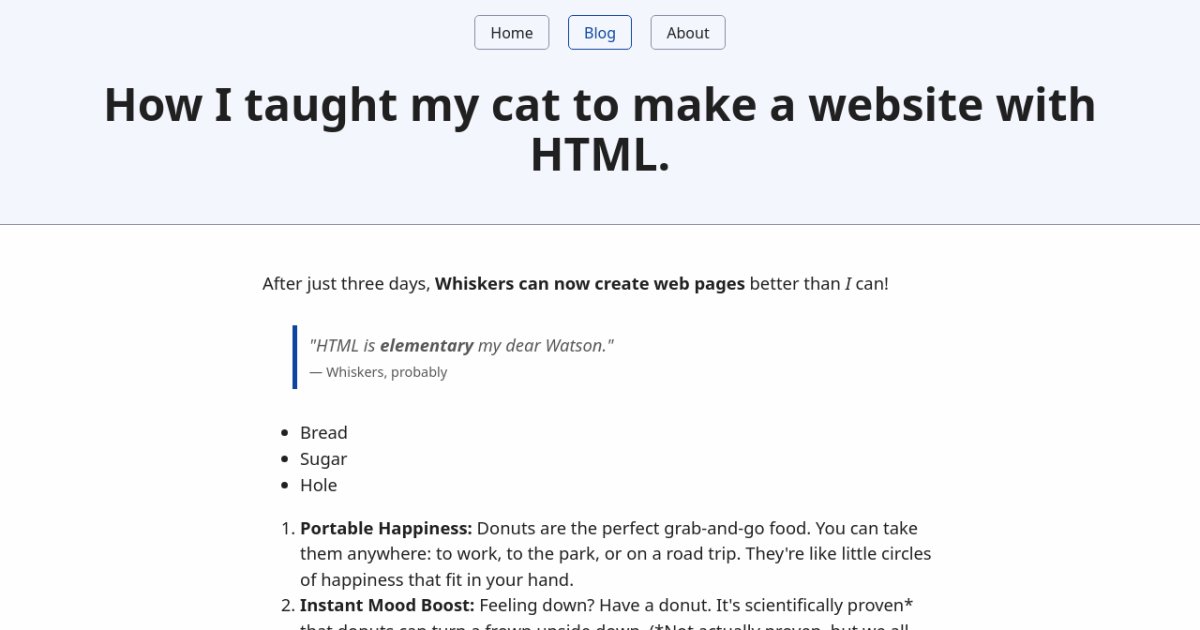The height and width of the screenshot is (630, 1200).
Task: Click the italic "I" in intro sentence
Action: coord(849,284)
